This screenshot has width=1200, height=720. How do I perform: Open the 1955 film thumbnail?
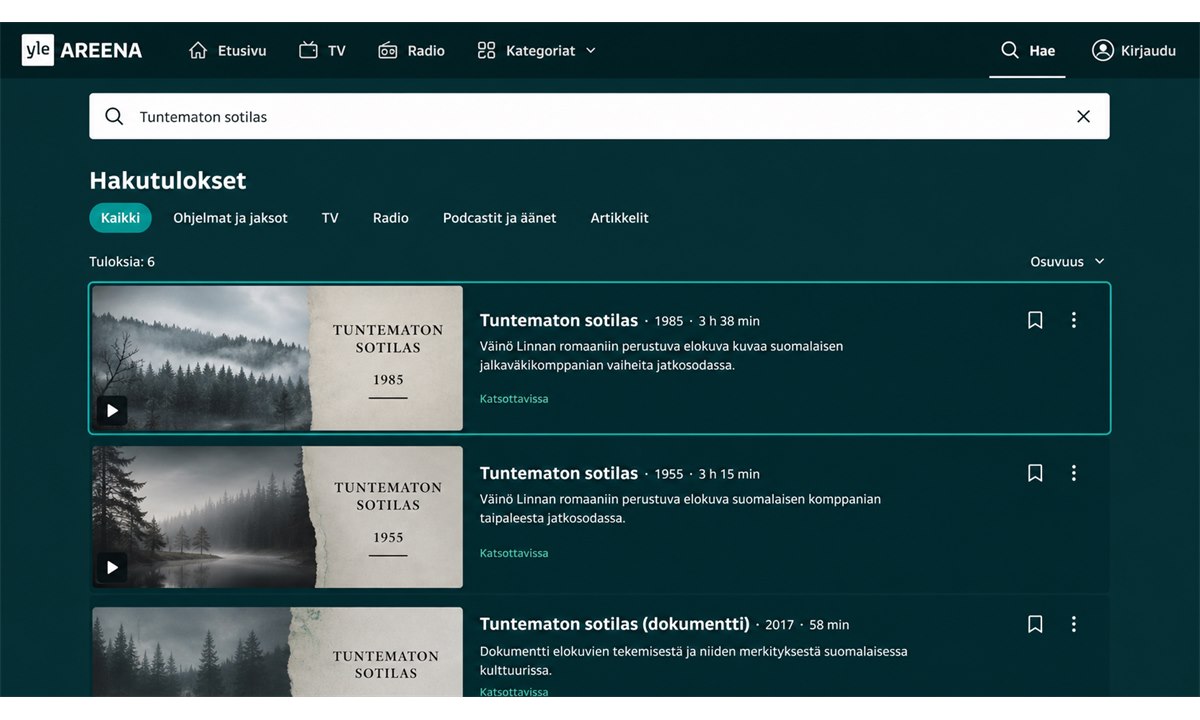click(277, 517)
